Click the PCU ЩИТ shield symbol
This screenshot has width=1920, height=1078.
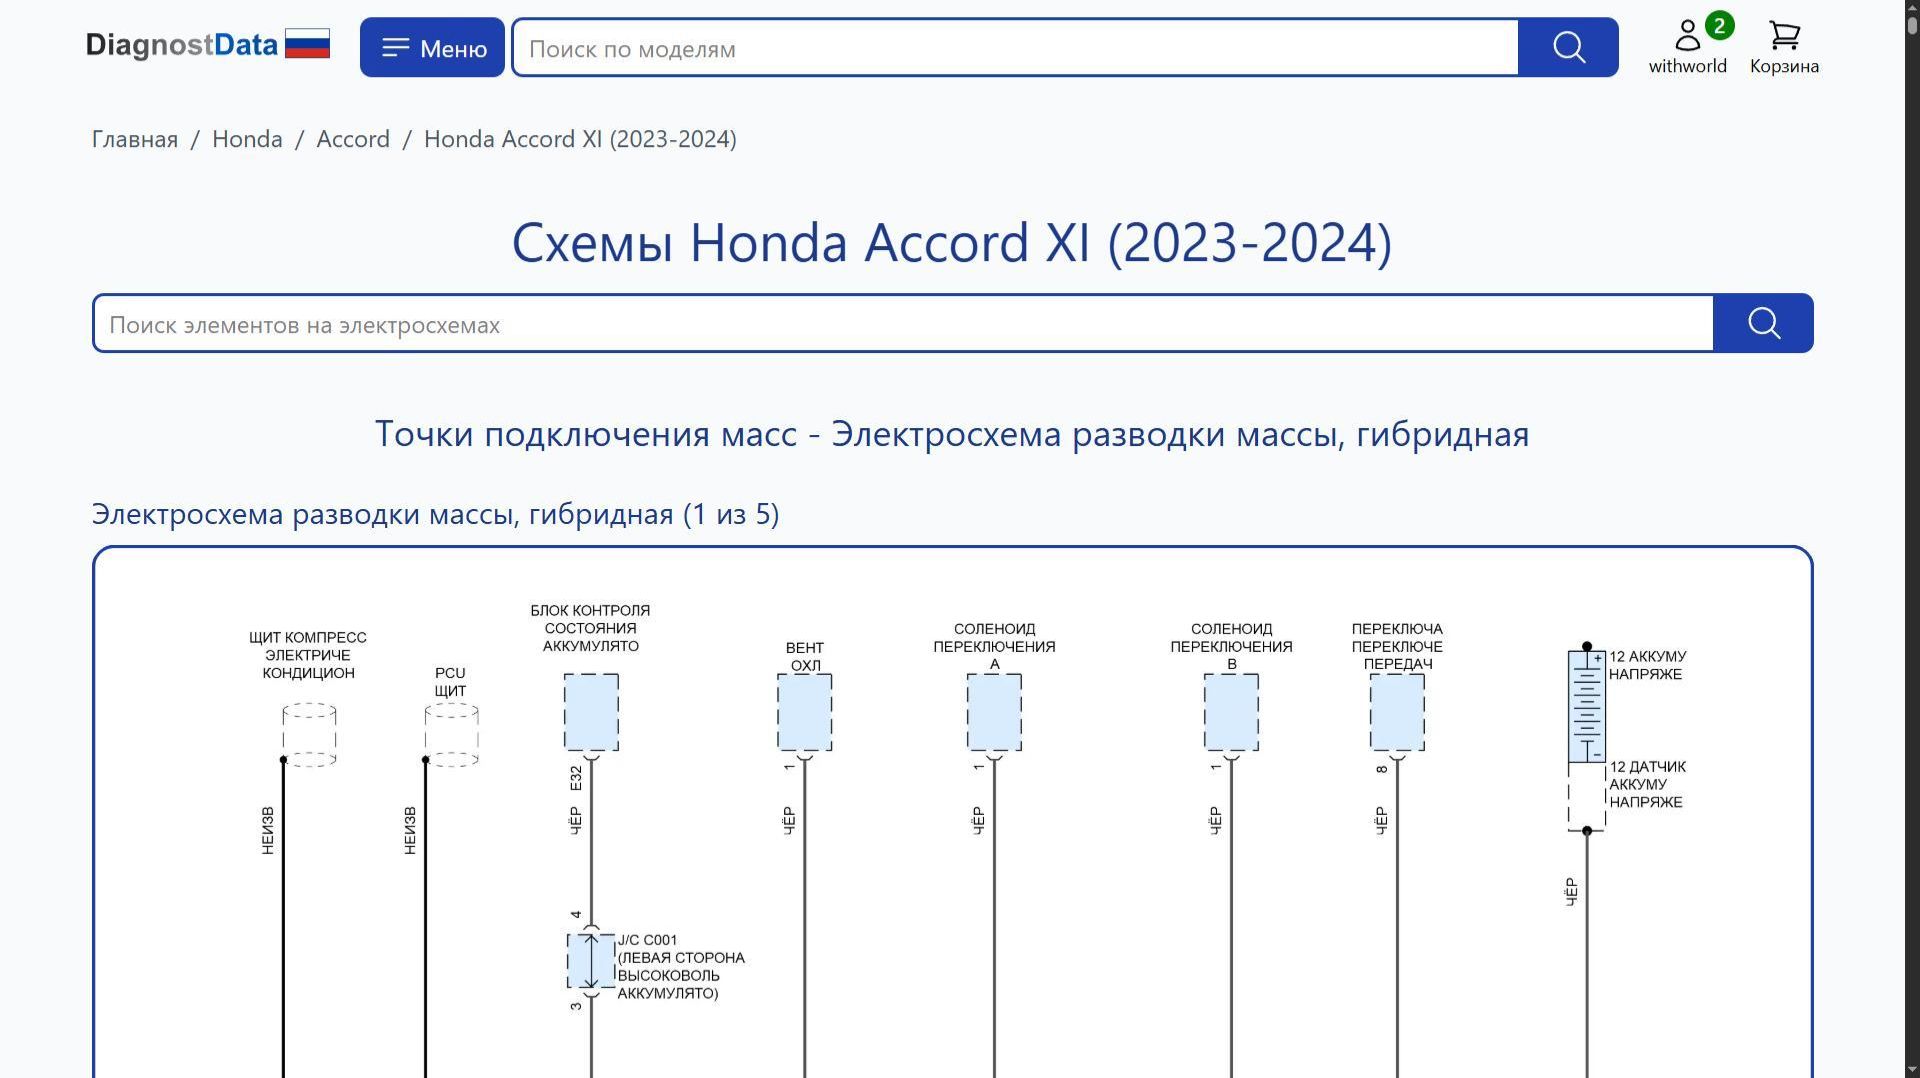tap(451, 735)
